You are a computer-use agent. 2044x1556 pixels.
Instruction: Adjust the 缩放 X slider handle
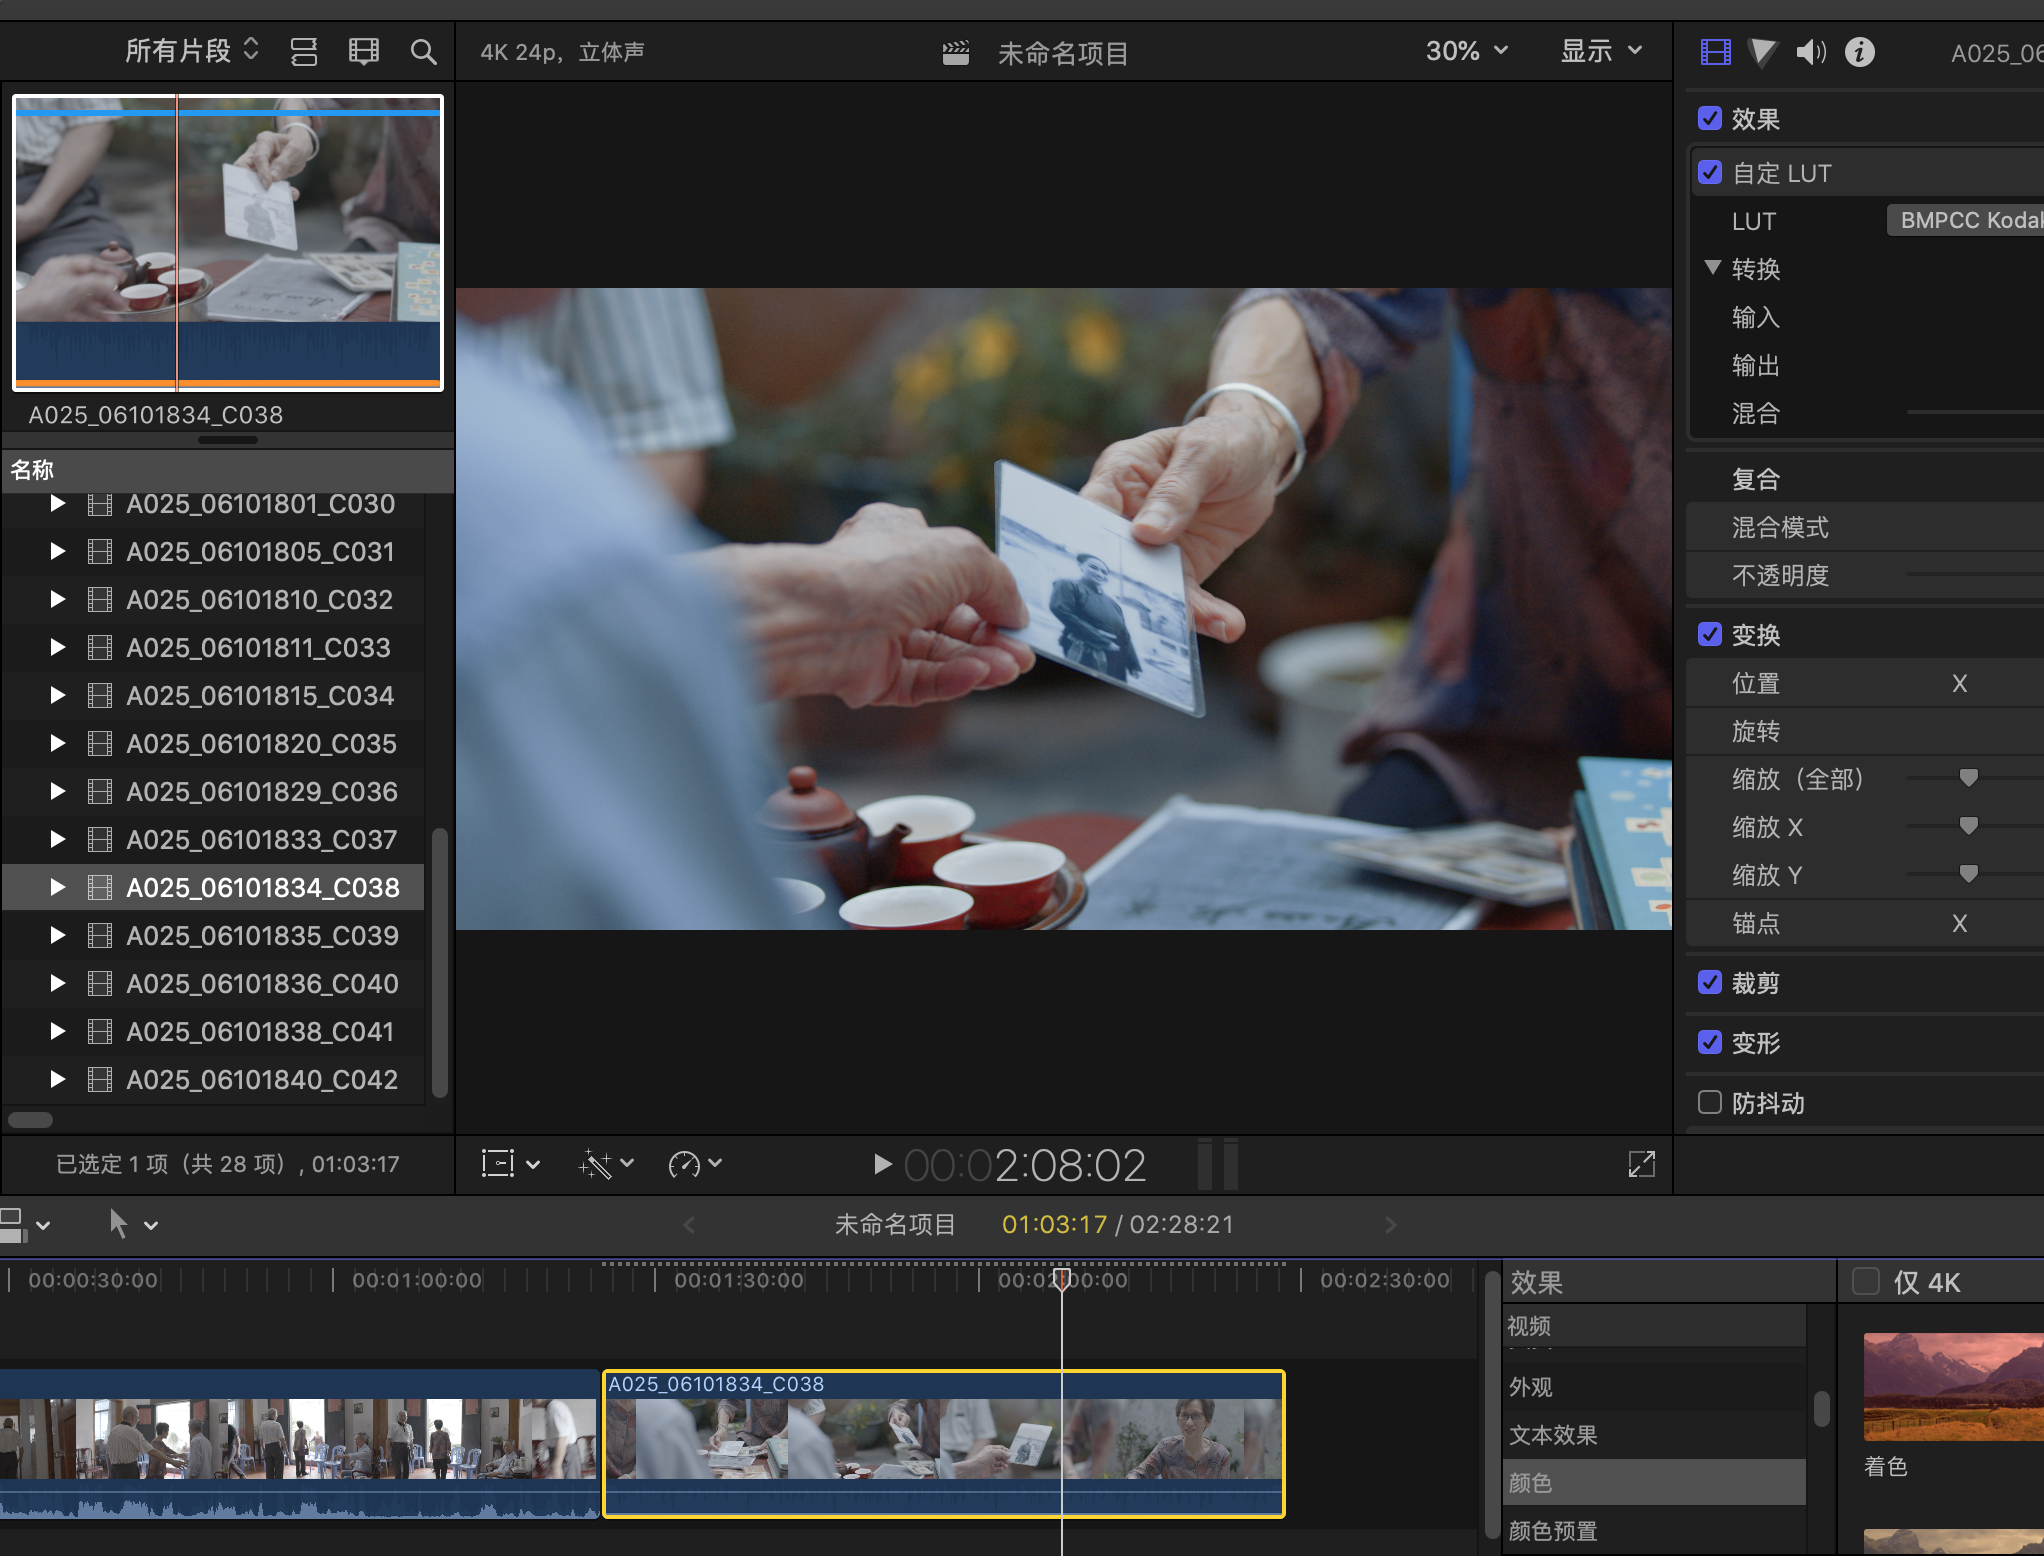pyautogui.click(x=1968, y=825)
